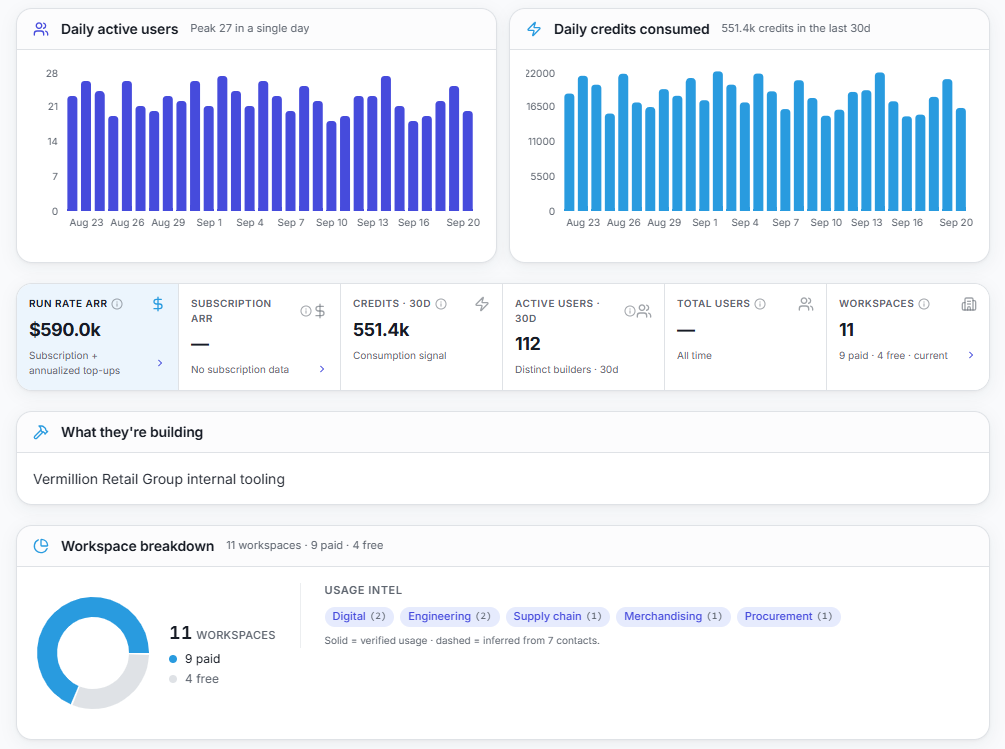Expand the Workspaces card chevron
1005x749 pixels.
tap(971, 355)
